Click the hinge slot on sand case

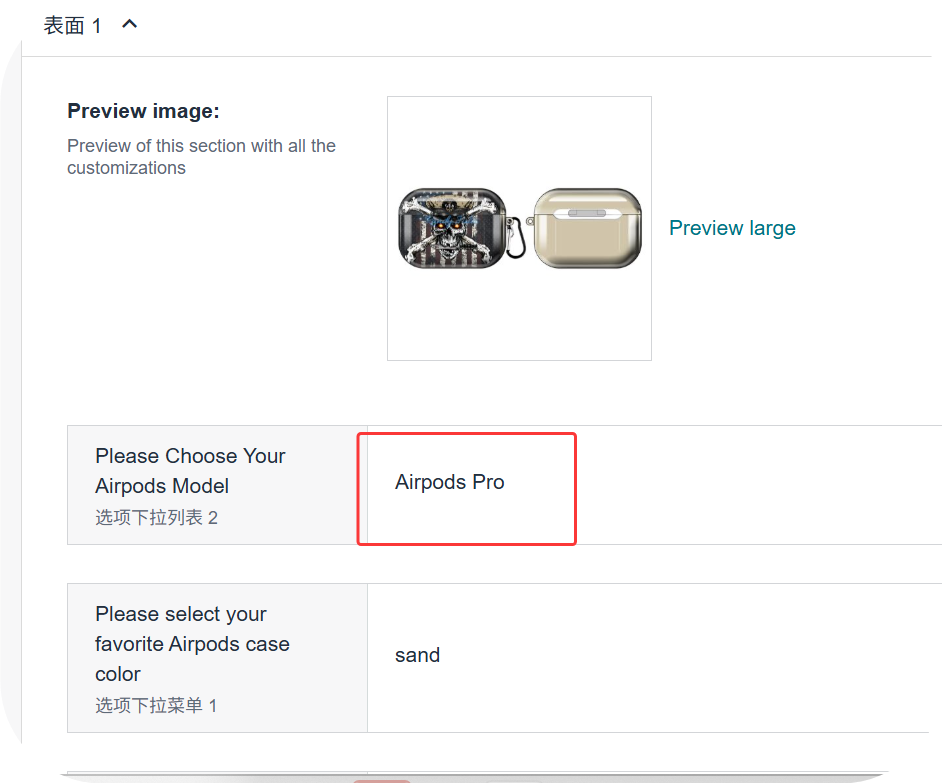pos(587,213)
